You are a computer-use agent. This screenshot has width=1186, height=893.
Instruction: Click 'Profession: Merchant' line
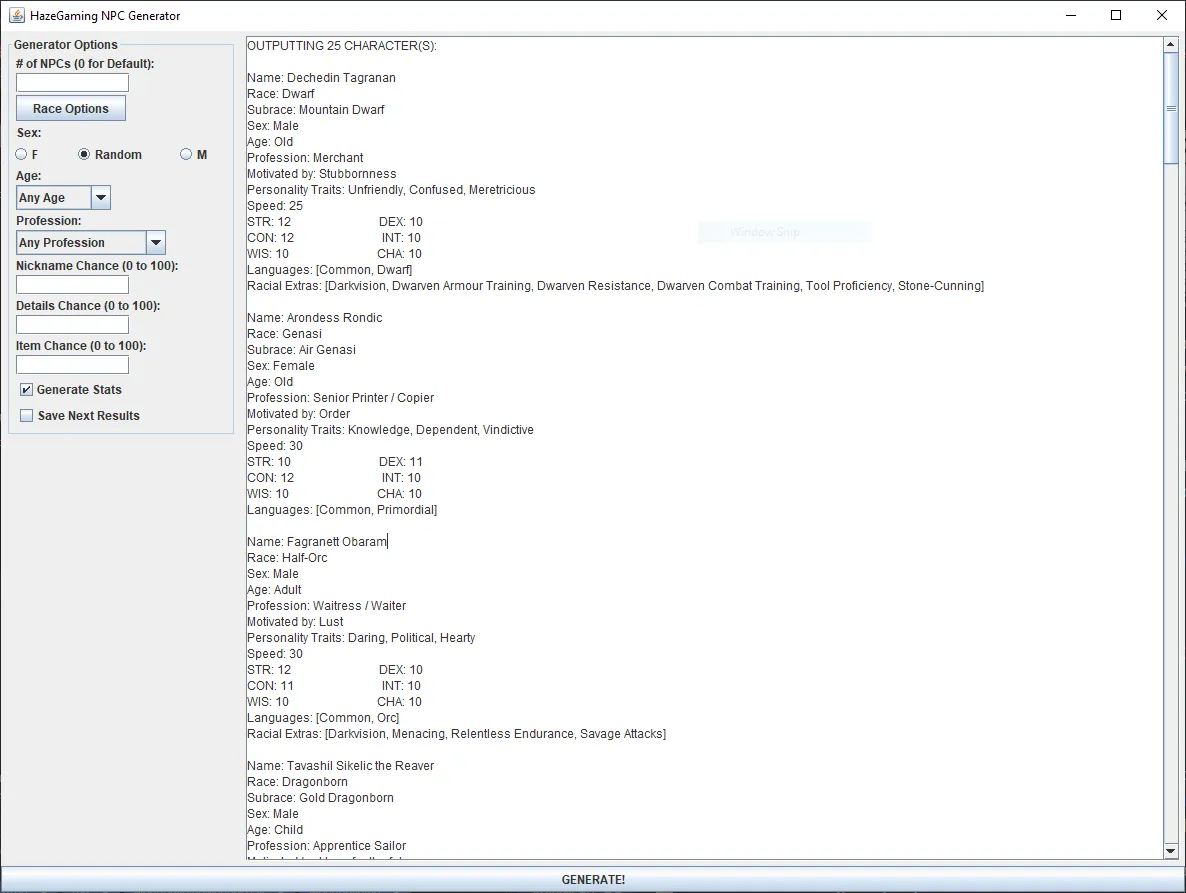coord(305,157)
